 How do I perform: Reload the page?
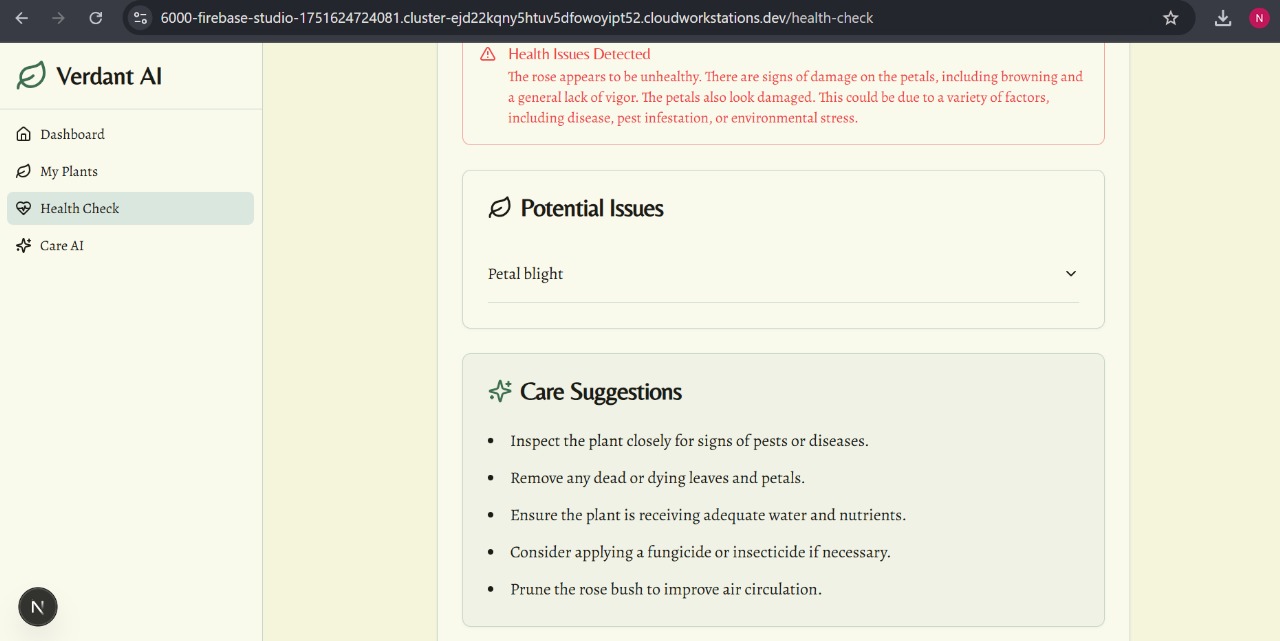[95, 18]
